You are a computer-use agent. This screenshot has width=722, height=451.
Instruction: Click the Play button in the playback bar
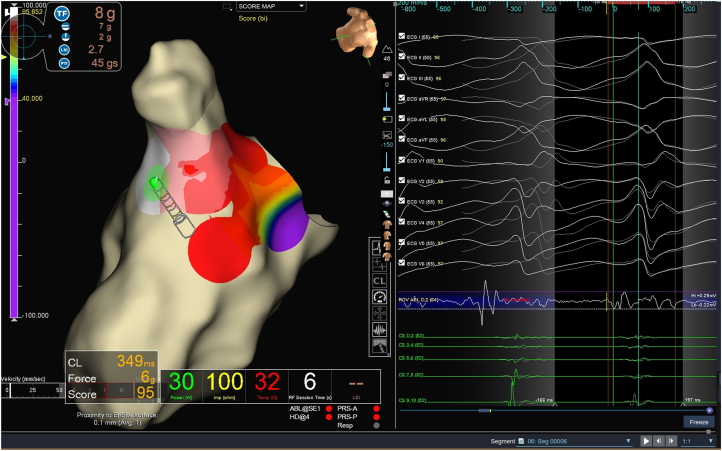(646, 441)
